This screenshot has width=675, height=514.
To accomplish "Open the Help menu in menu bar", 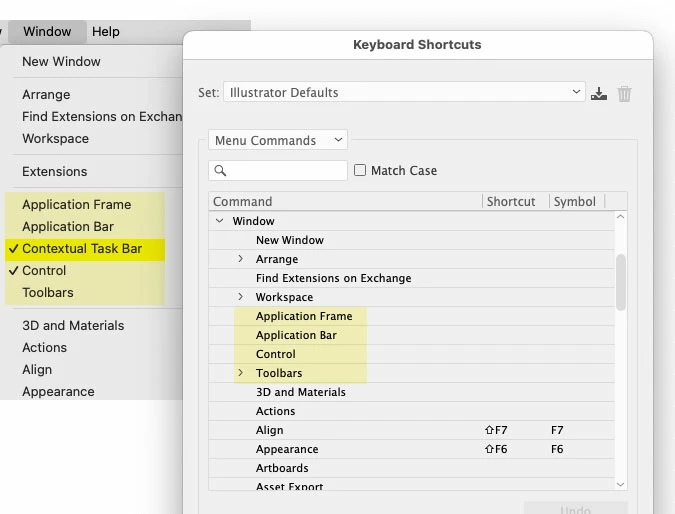I will point(105,32).
